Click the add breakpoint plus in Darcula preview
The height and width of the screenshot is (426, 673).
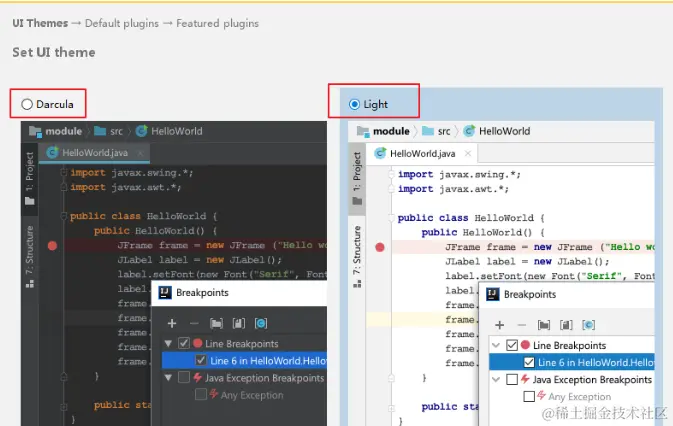pos(172,323)
